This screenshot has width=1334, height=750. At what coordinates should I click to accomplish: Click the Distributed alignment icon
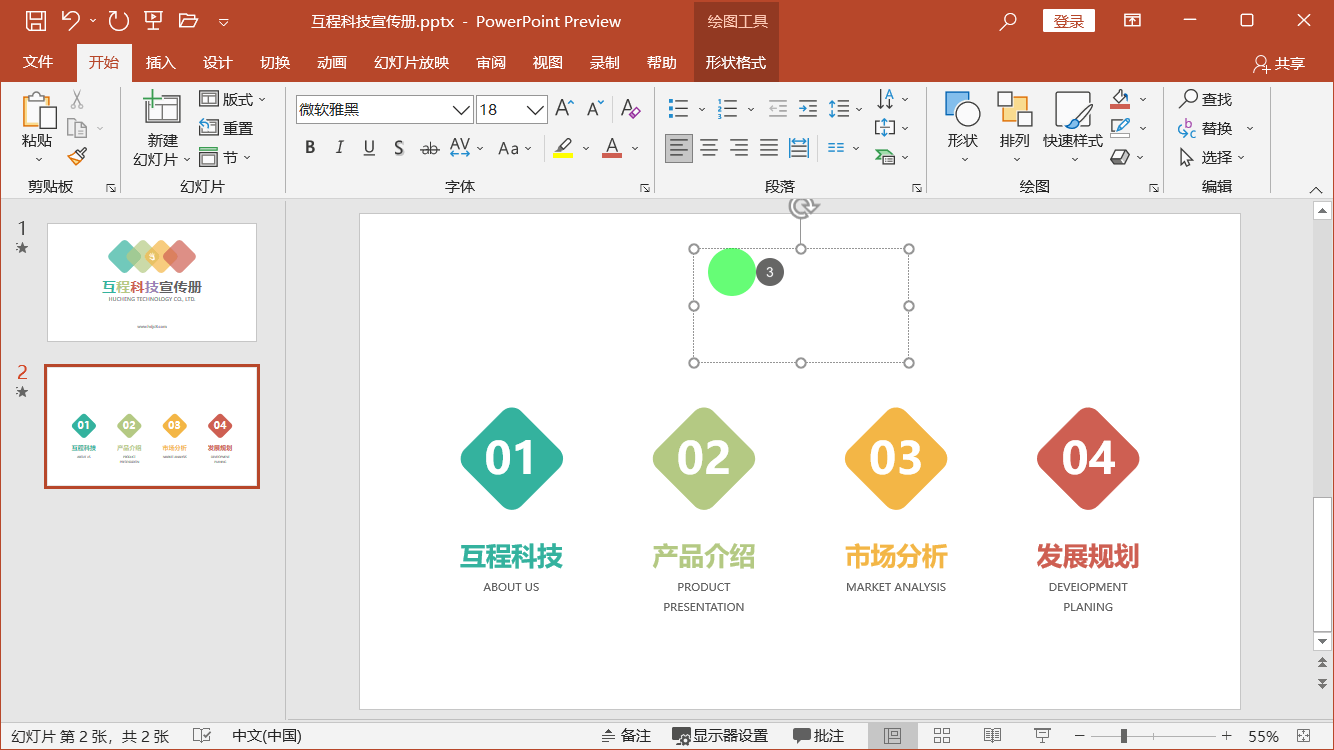[x=799, y=148]
